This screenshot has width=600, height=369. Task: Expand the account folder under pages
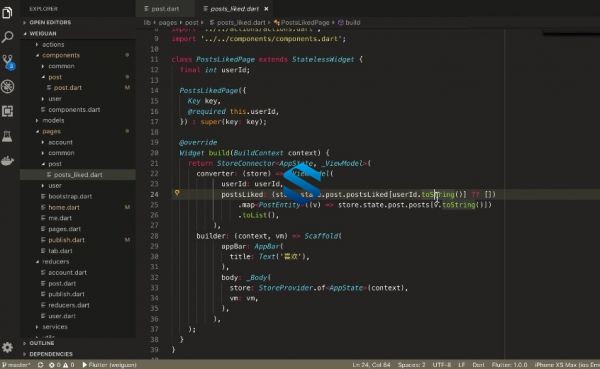click(x=60, y=142)
